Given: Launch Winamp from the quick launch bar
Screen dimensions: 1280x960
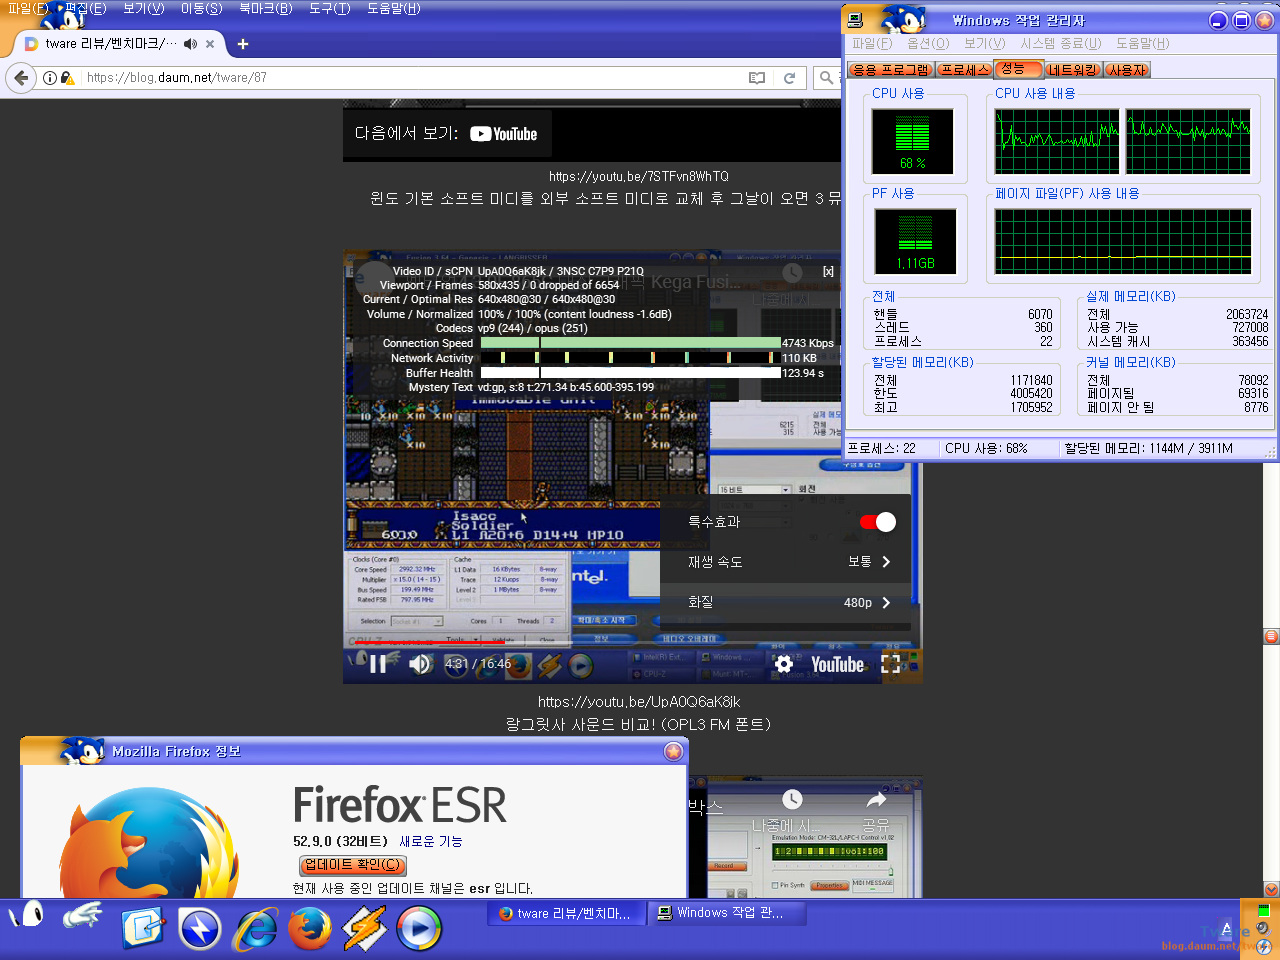Looking at the screenshot, I should (x=364, y=929).
